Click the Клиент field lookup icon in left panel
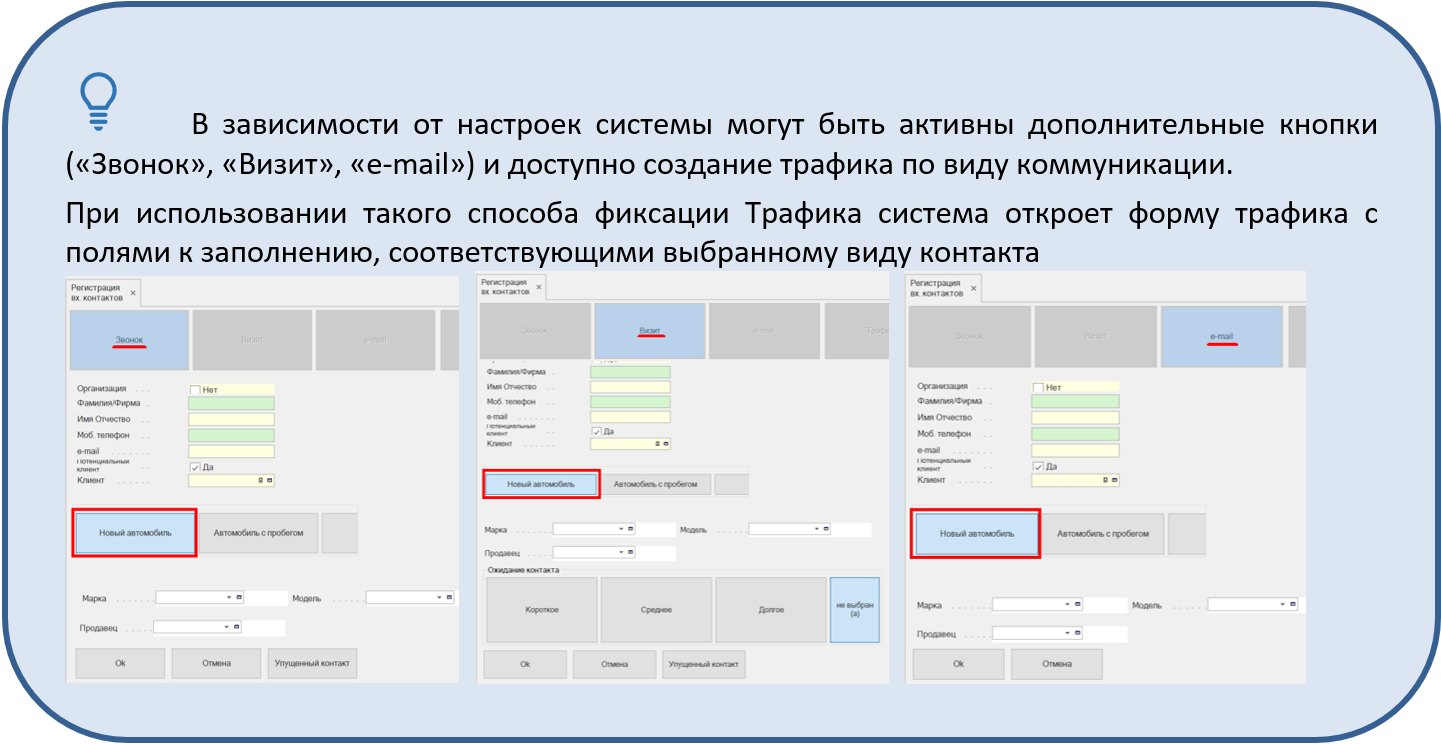 [269, 481]
